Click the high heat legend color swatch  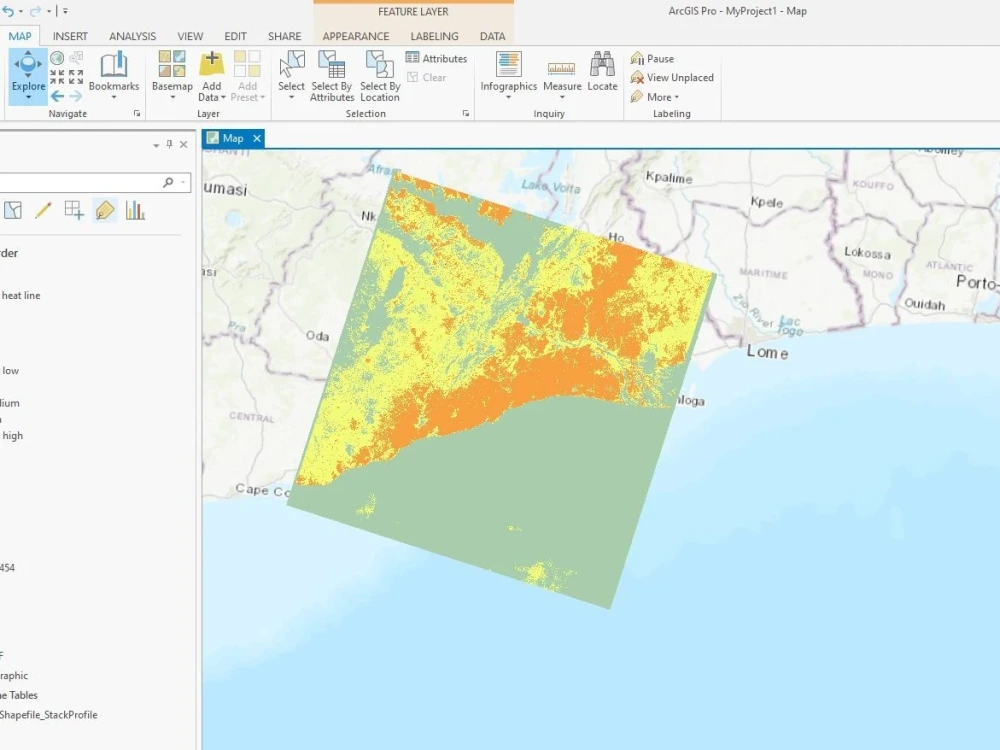point(3,436)
